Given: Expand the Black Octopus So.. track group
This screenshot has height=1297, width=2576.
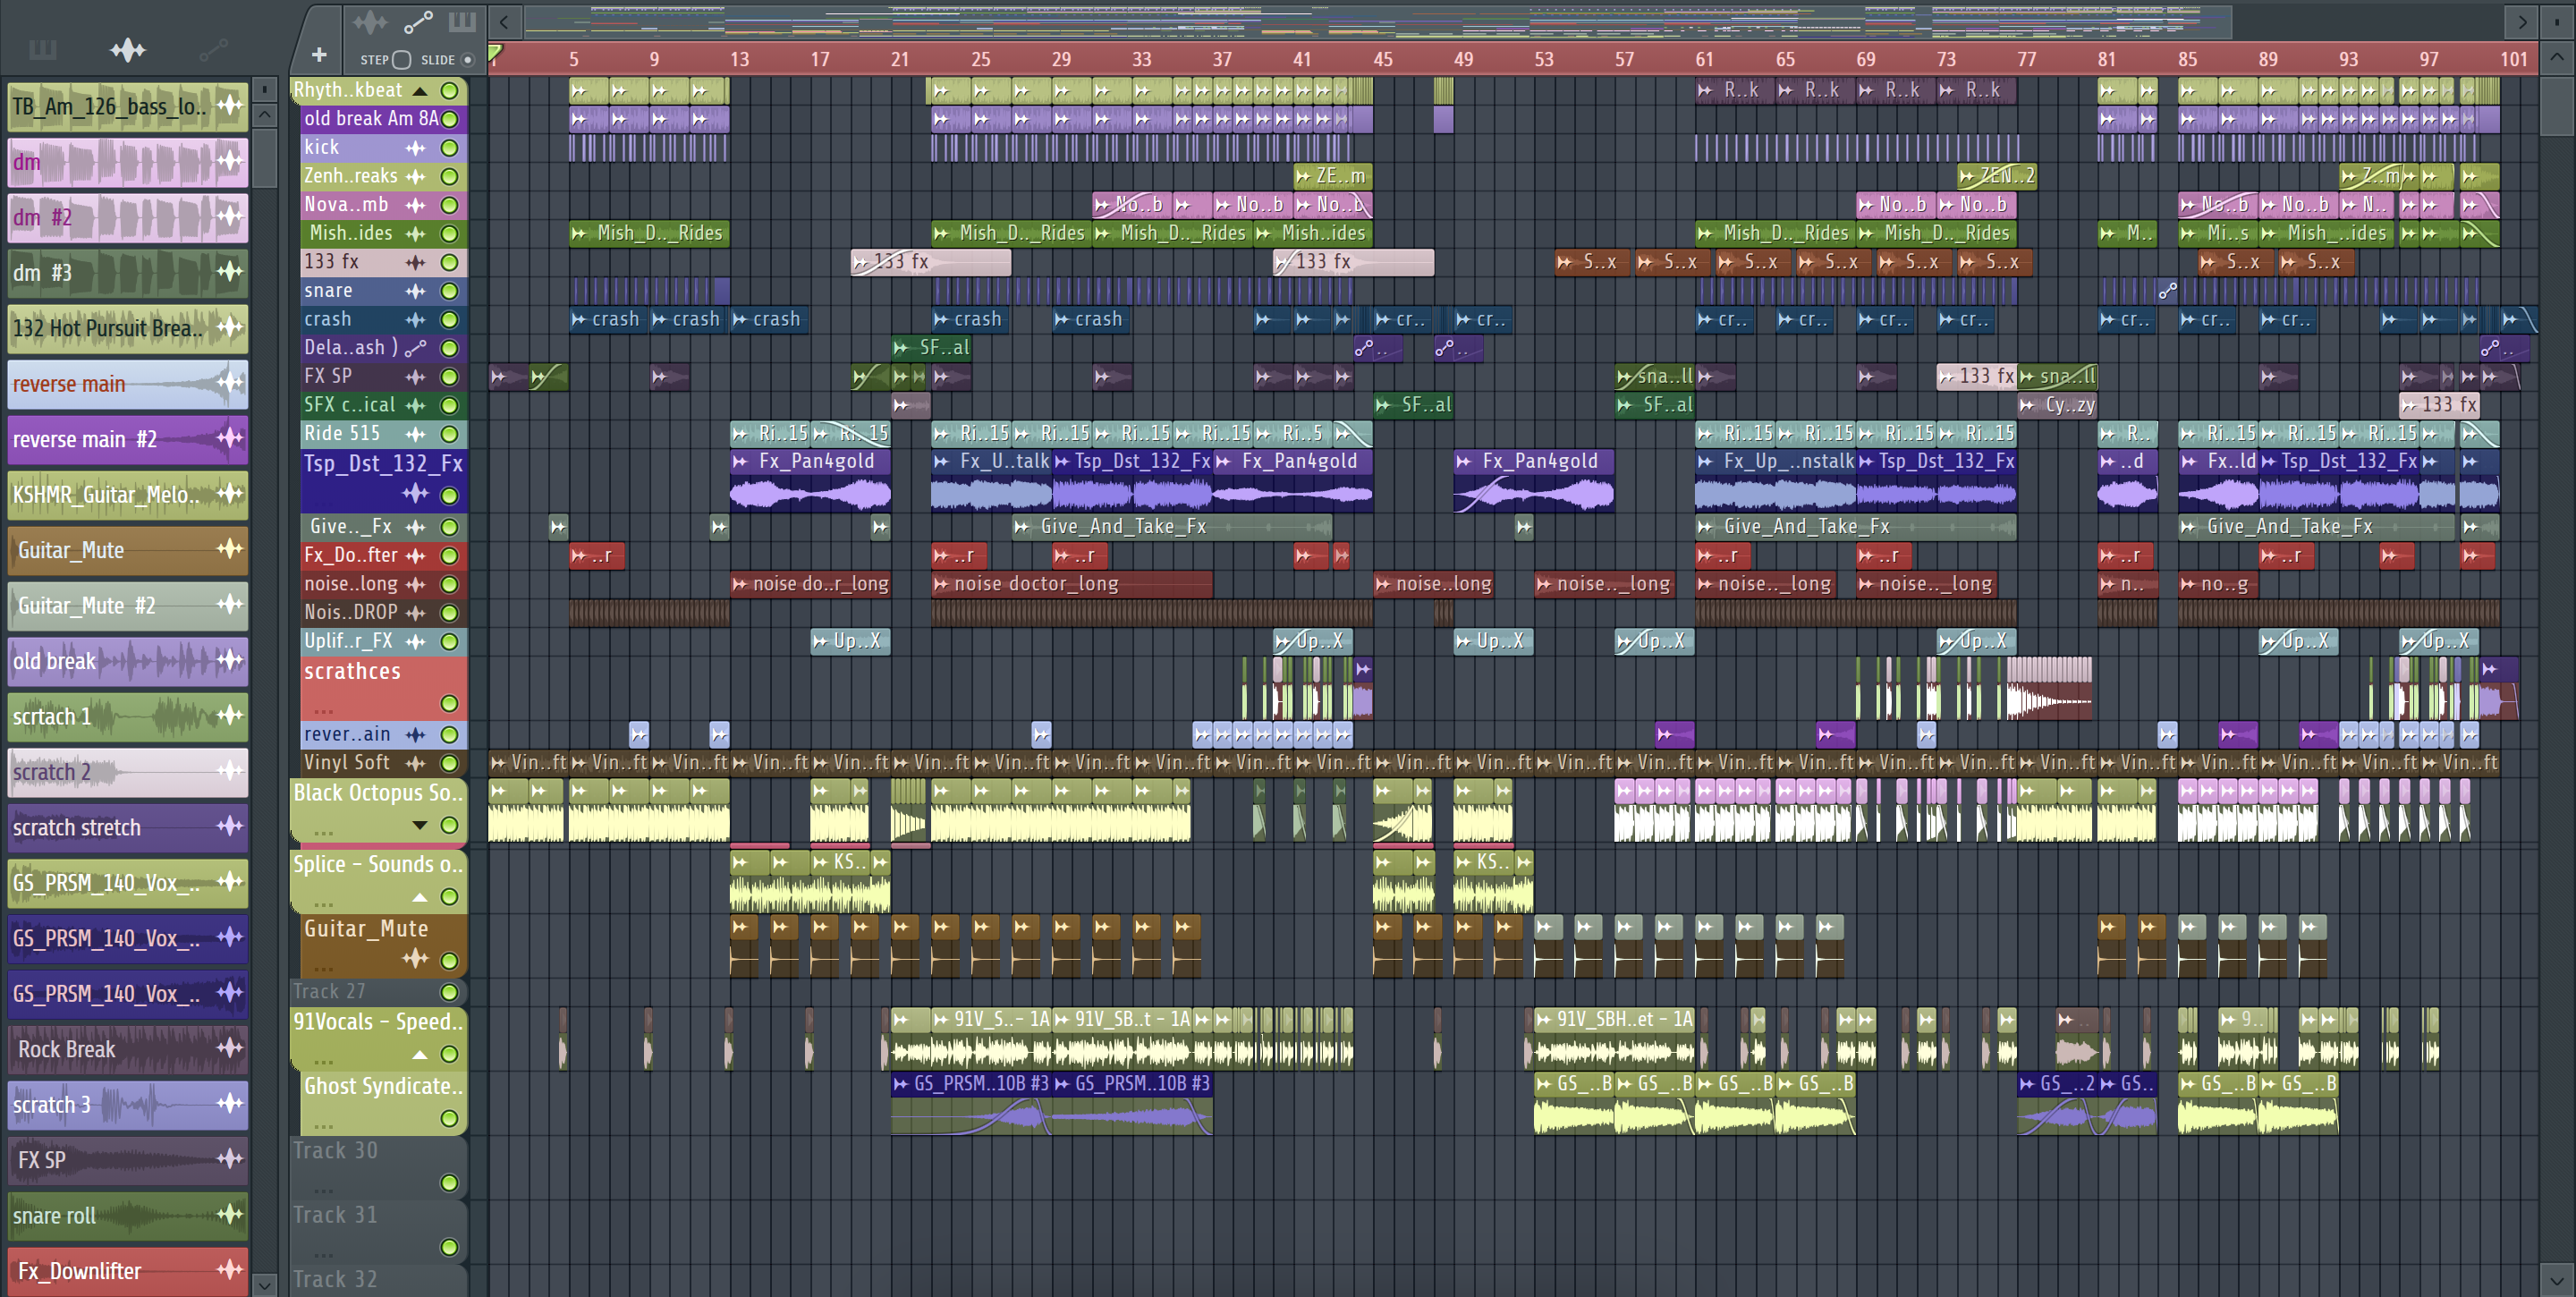Looking at the screenshot, I should tap(420, 825).
